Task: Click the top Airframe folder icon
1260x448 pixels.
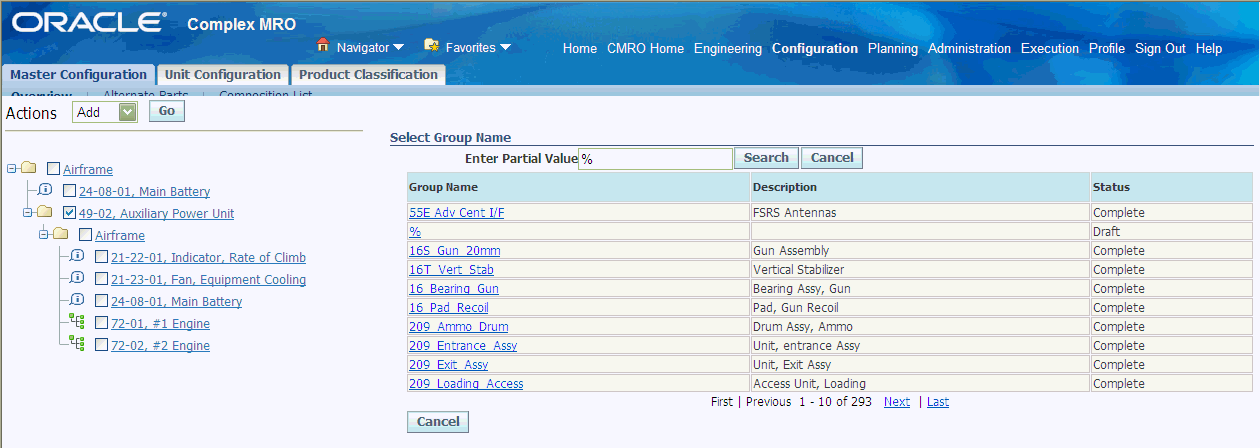Action: click(x=29, y=168)
